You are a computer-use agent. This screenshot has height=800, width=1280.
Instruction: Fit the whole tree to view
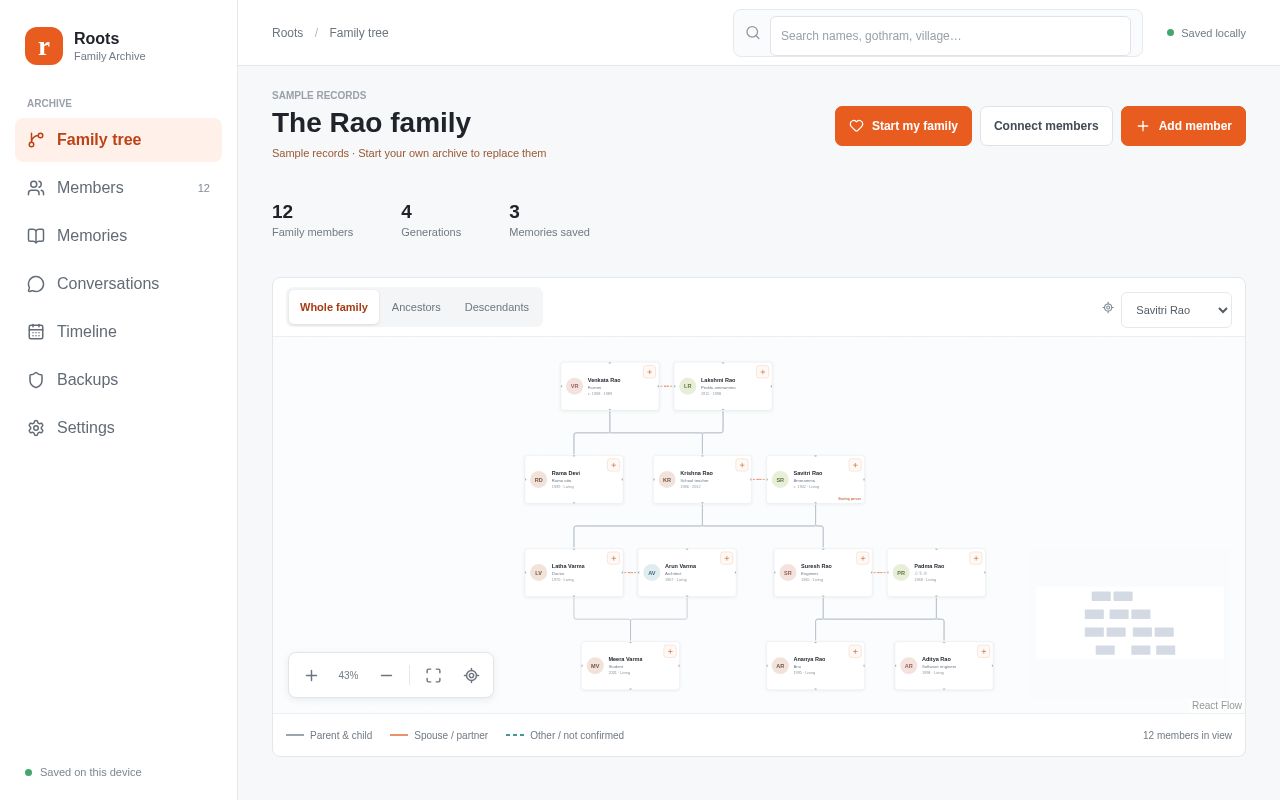(x=433, y=675)
